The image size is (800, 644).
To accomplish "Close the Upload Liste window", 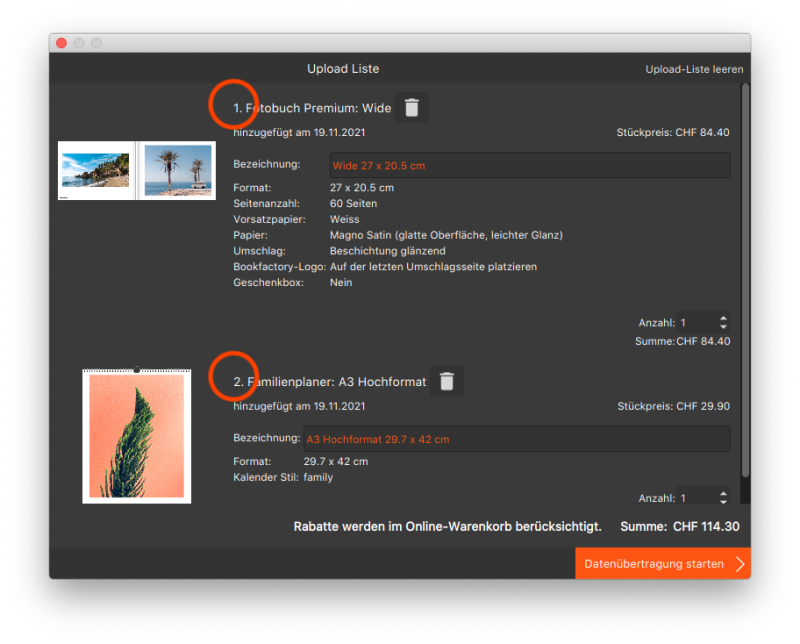I will pos(61,43).
